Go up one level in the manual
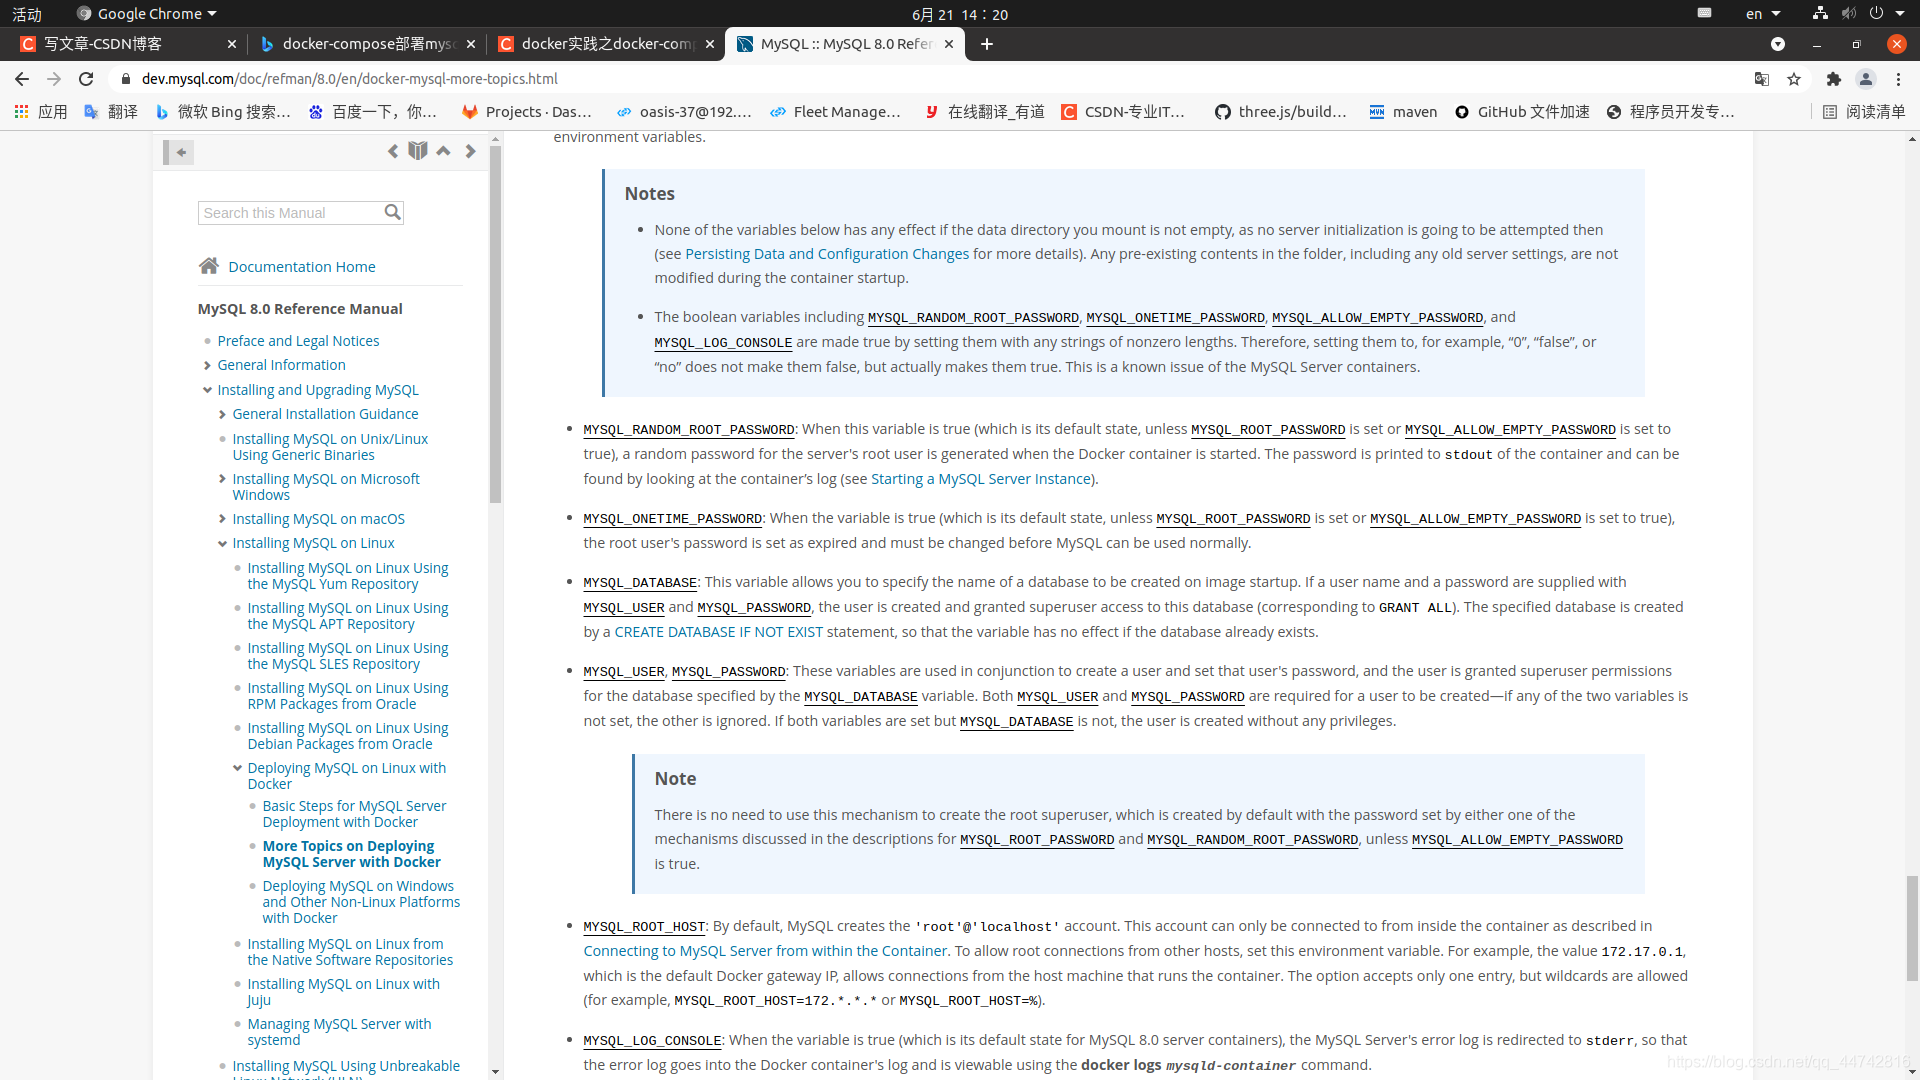The image size is (1920, 1080). (x=443, y=151)
